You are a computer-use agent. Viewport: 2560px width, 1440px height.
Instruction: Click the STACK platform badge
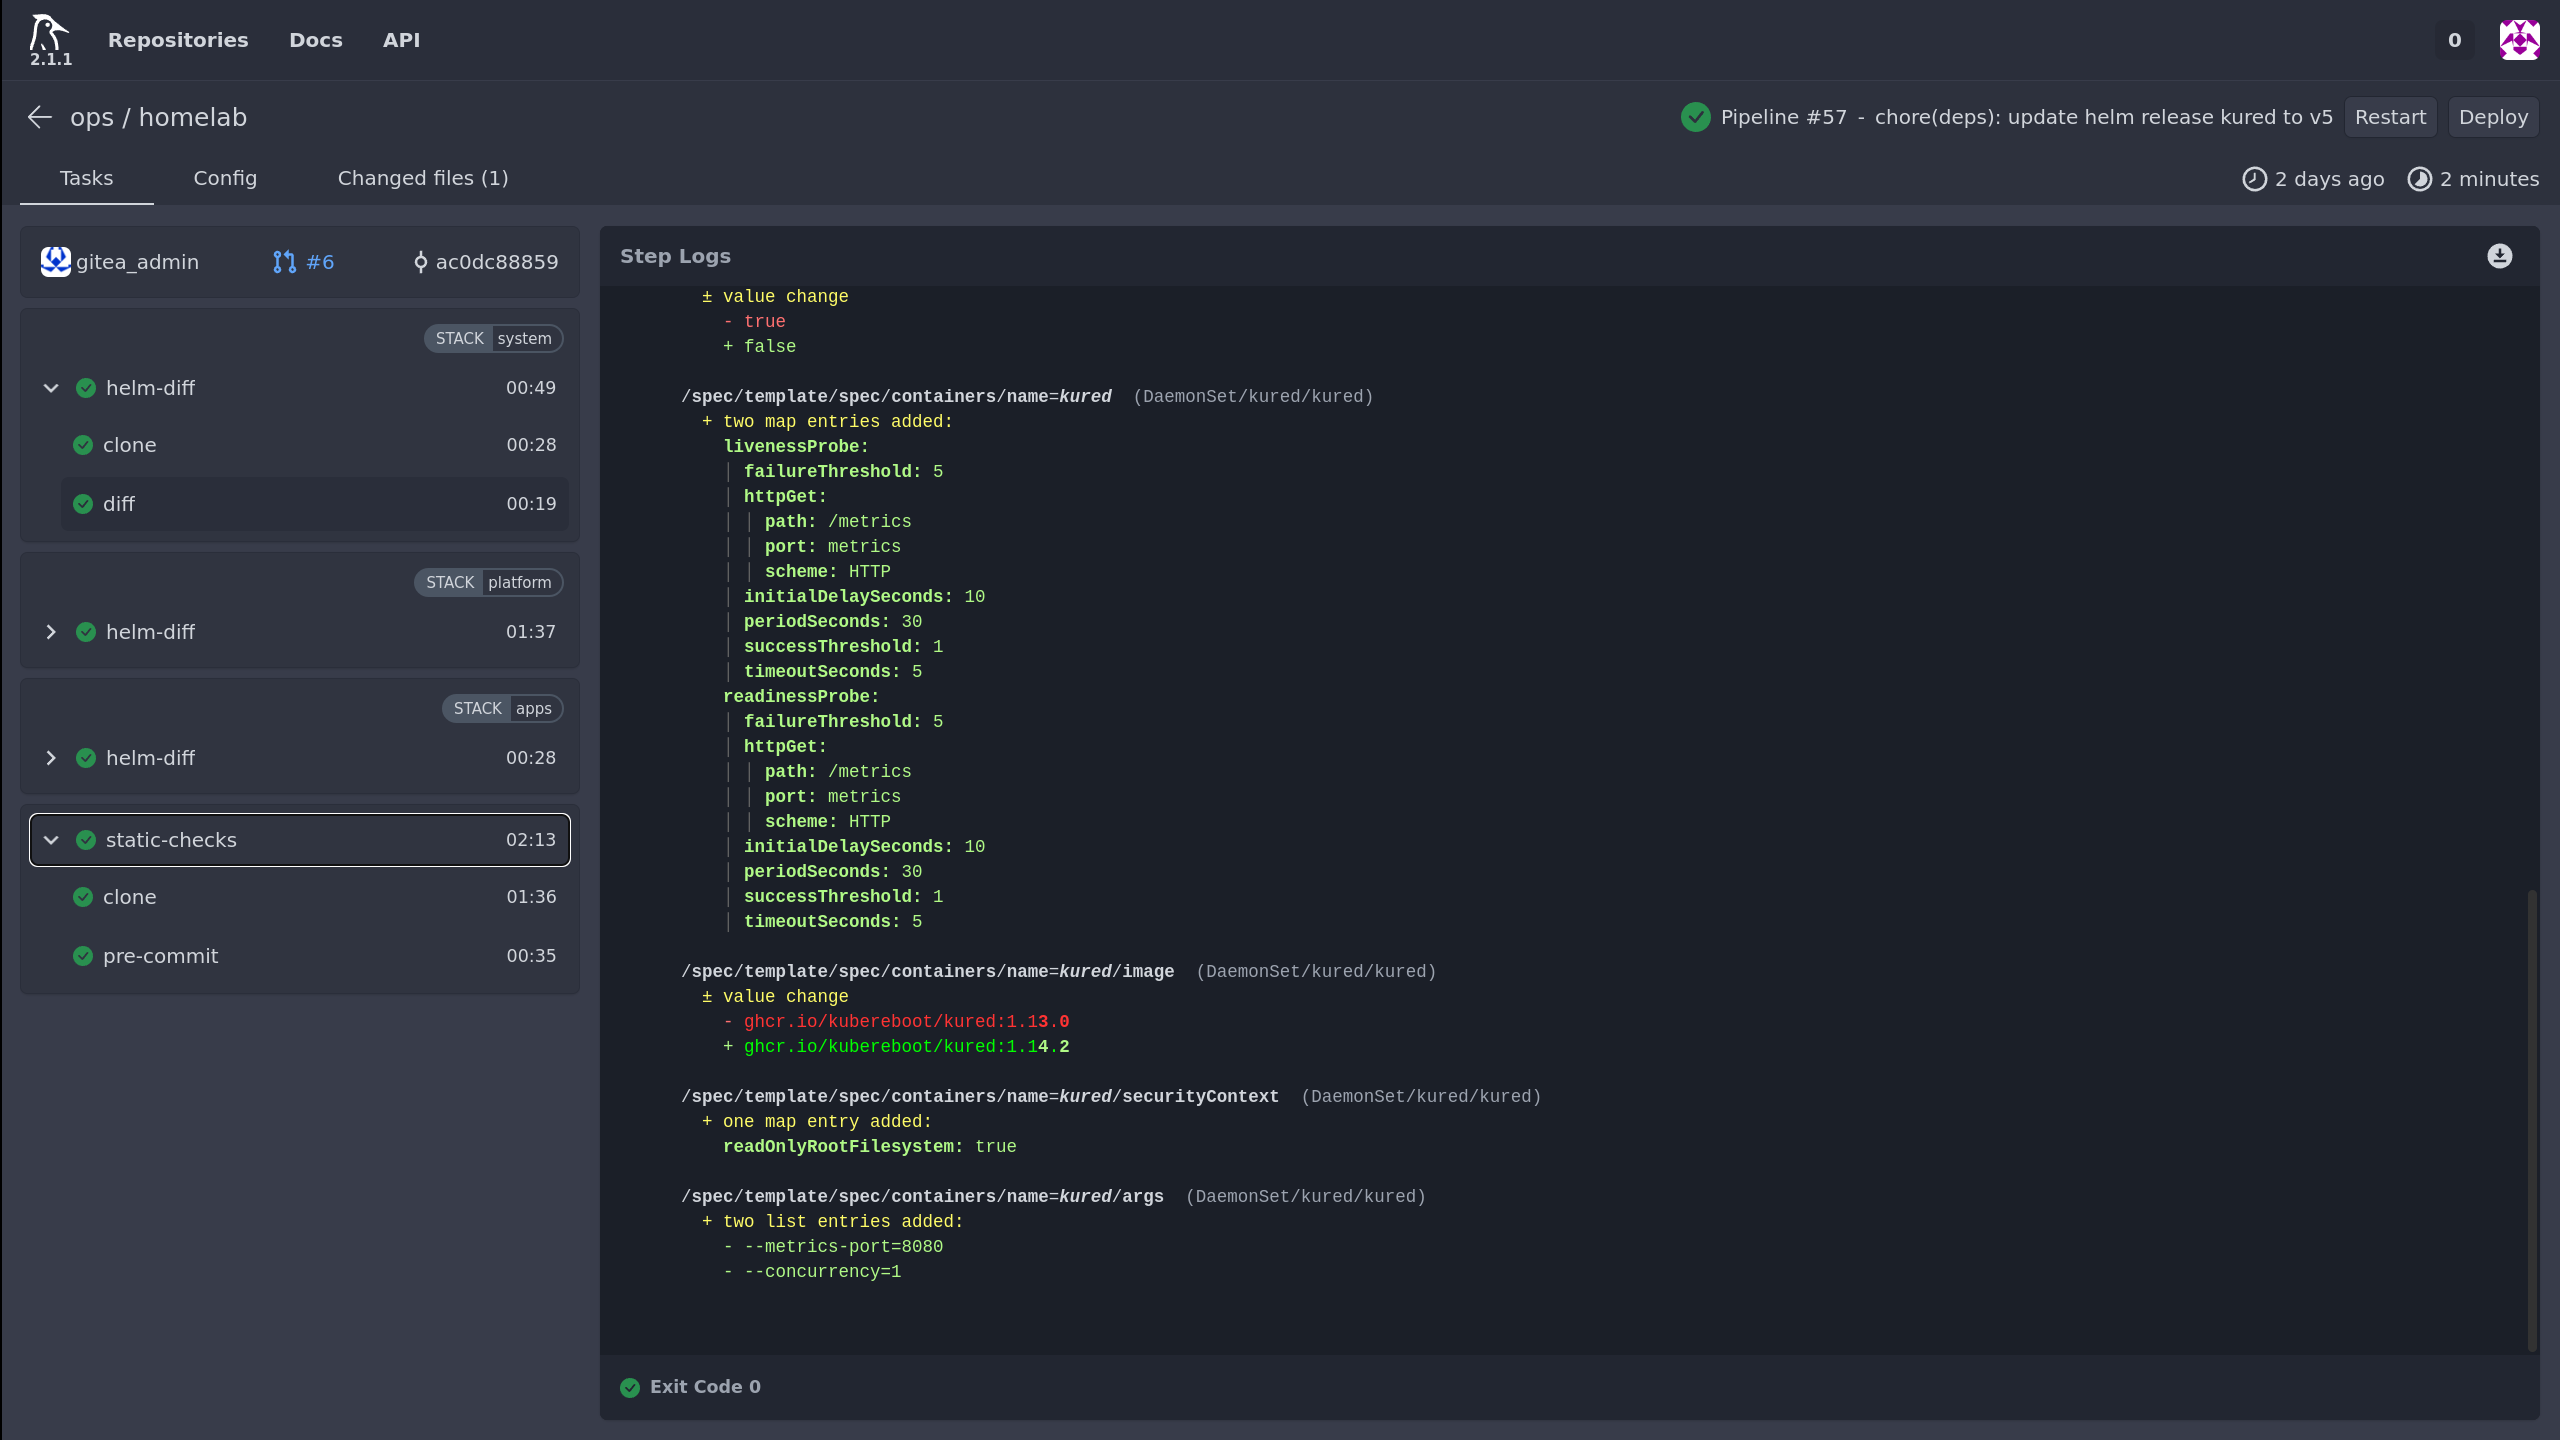(x=489, y=582)
